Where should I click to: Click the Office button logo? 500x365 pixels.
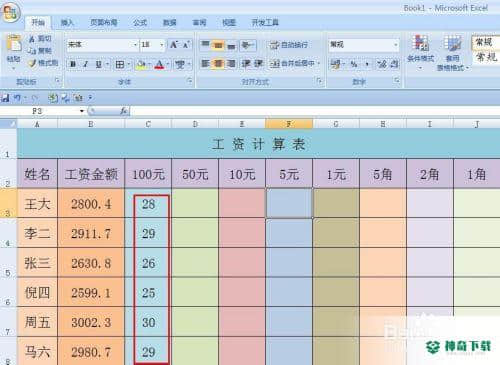(x=10, y=13)
